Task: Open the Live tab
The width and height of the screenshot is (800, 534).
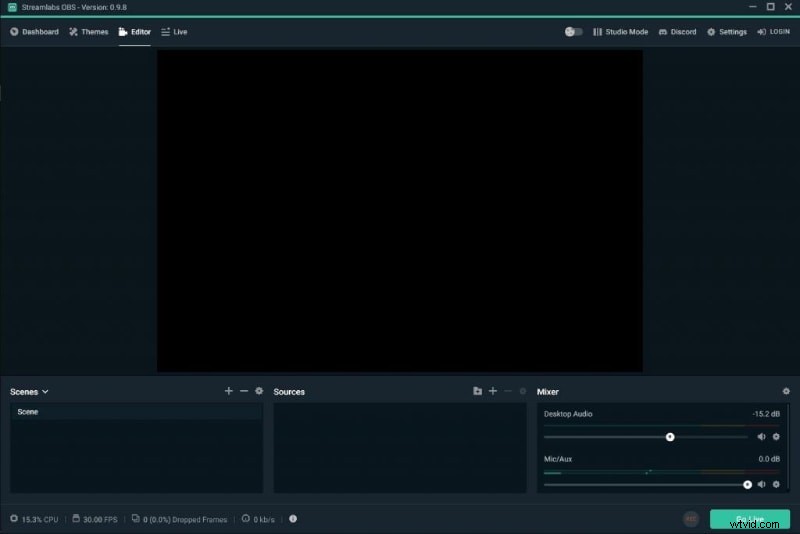Action: (174, 32)
